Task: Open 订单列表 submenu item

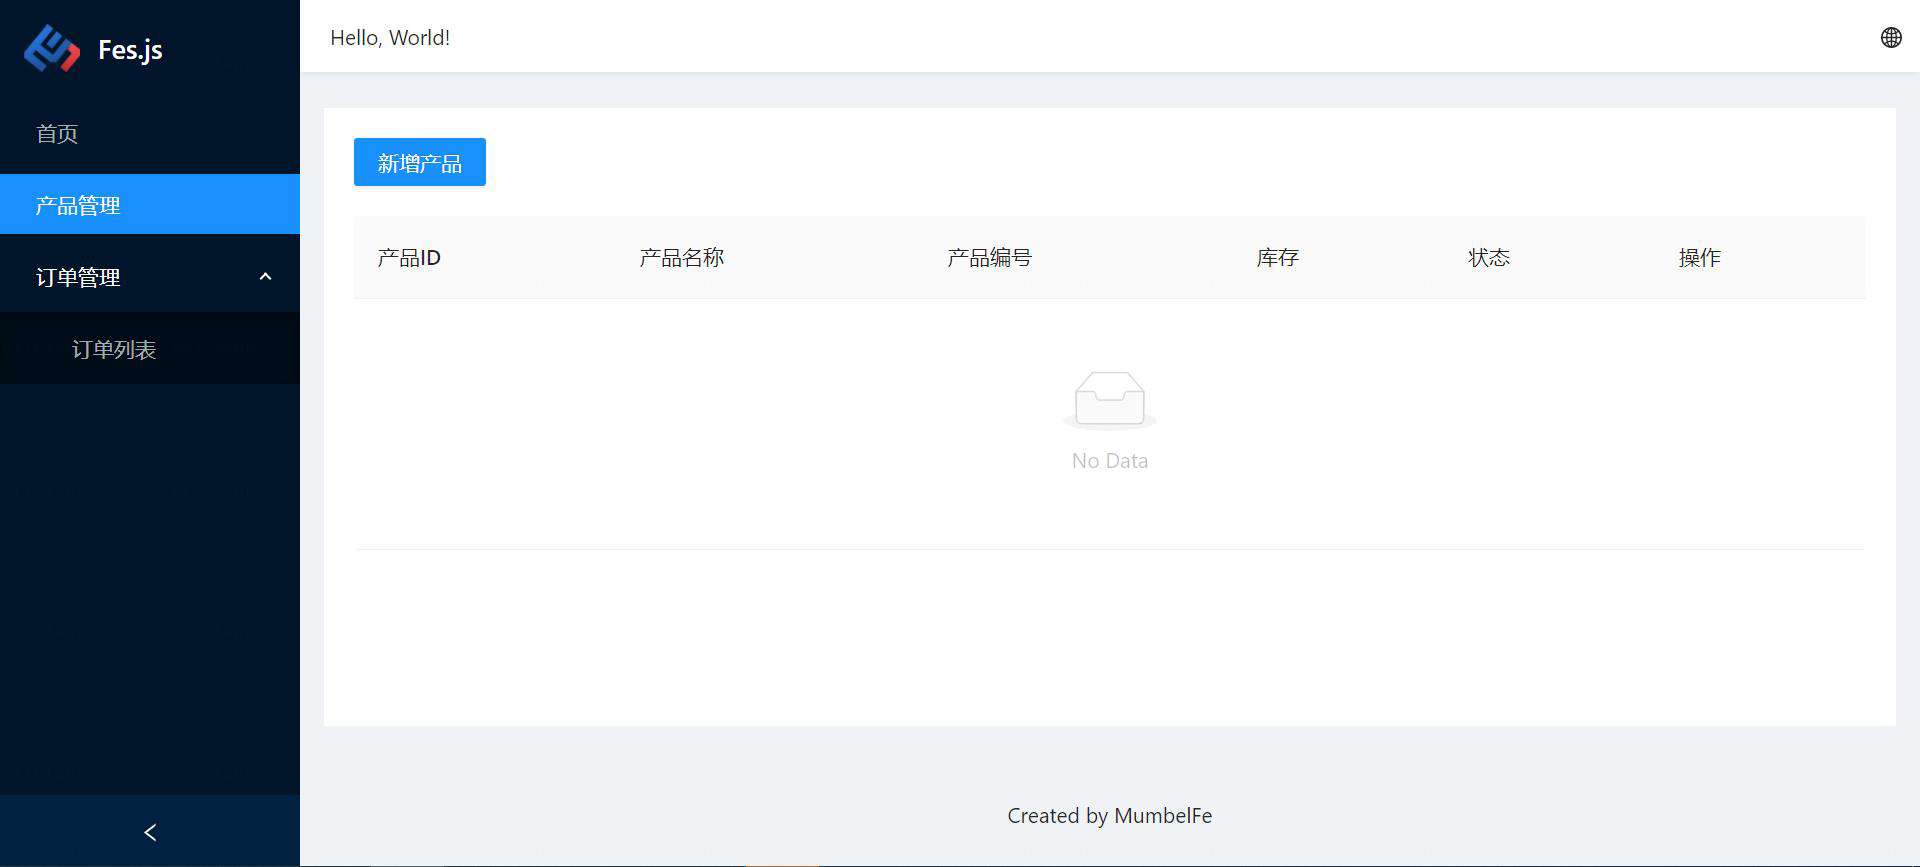Action: coord(150,349)
